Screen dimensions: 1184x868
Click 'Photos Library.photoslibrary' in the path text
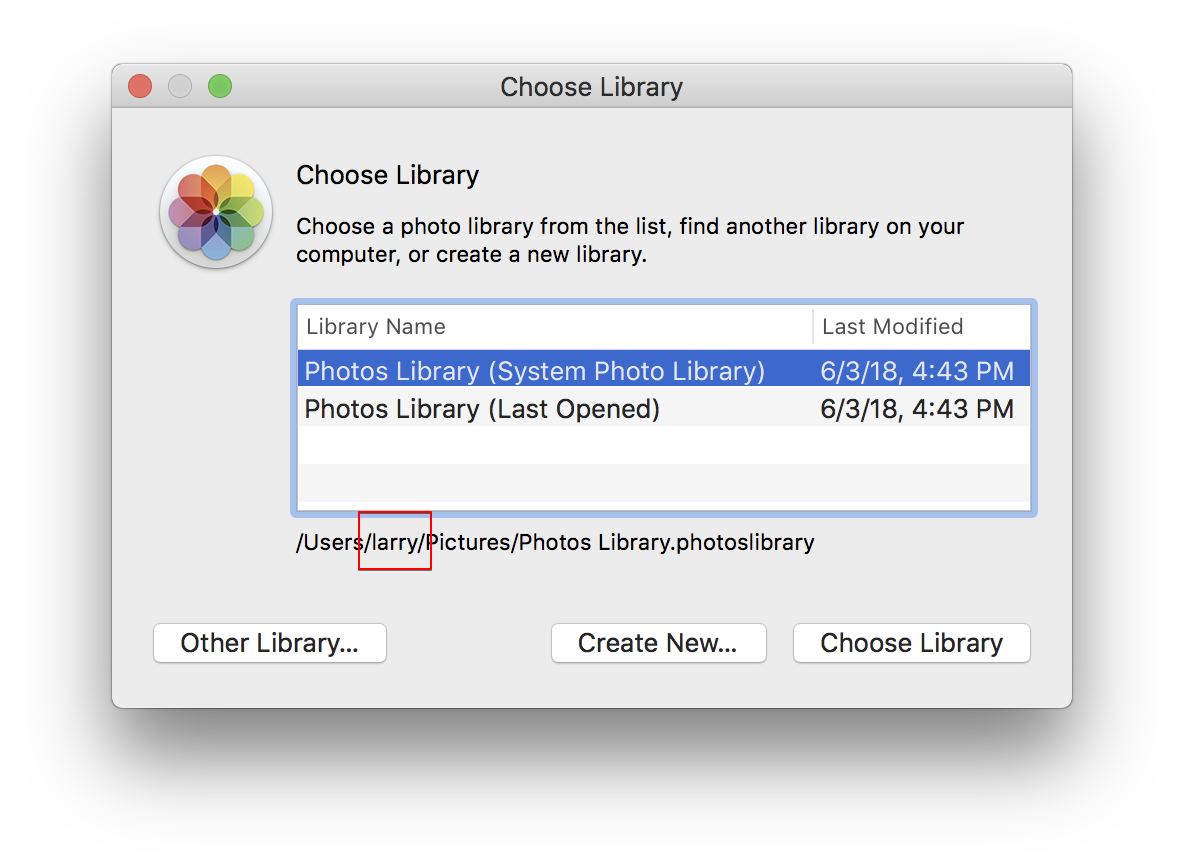[666, 543]
